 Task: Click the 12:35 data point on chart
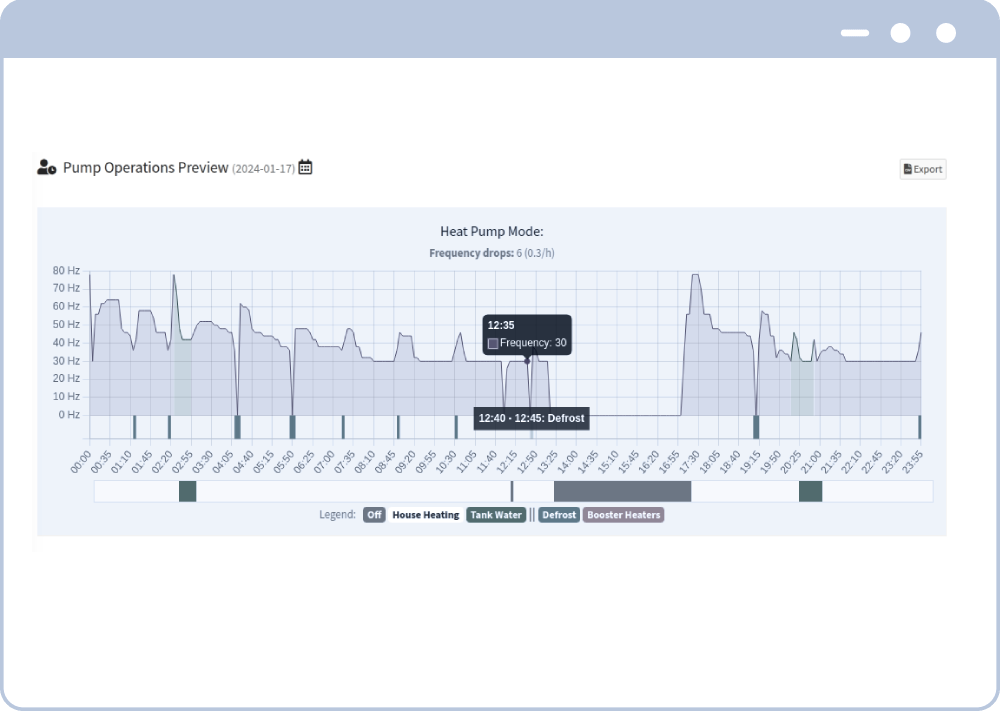(527, 361)
